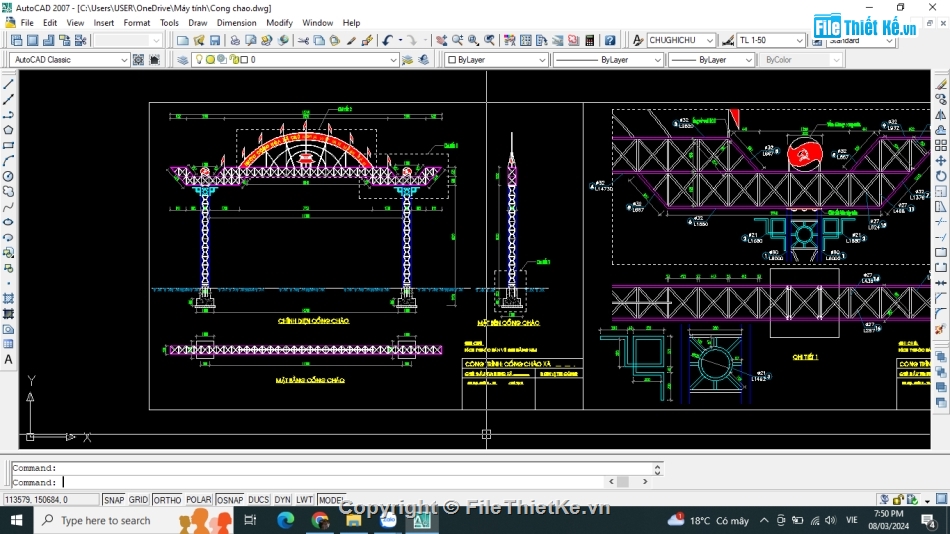
Task: Click the Open file icon
Action: pyautogui.click(x=199, y=41)
